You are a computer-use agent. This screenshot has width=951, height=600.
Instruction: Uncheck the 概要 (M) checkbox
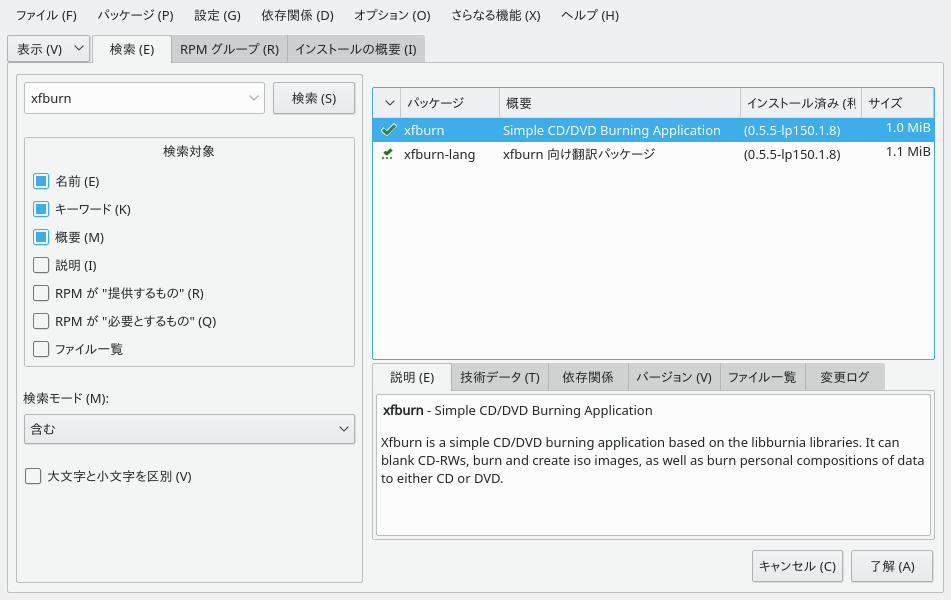tap(41, 237)
